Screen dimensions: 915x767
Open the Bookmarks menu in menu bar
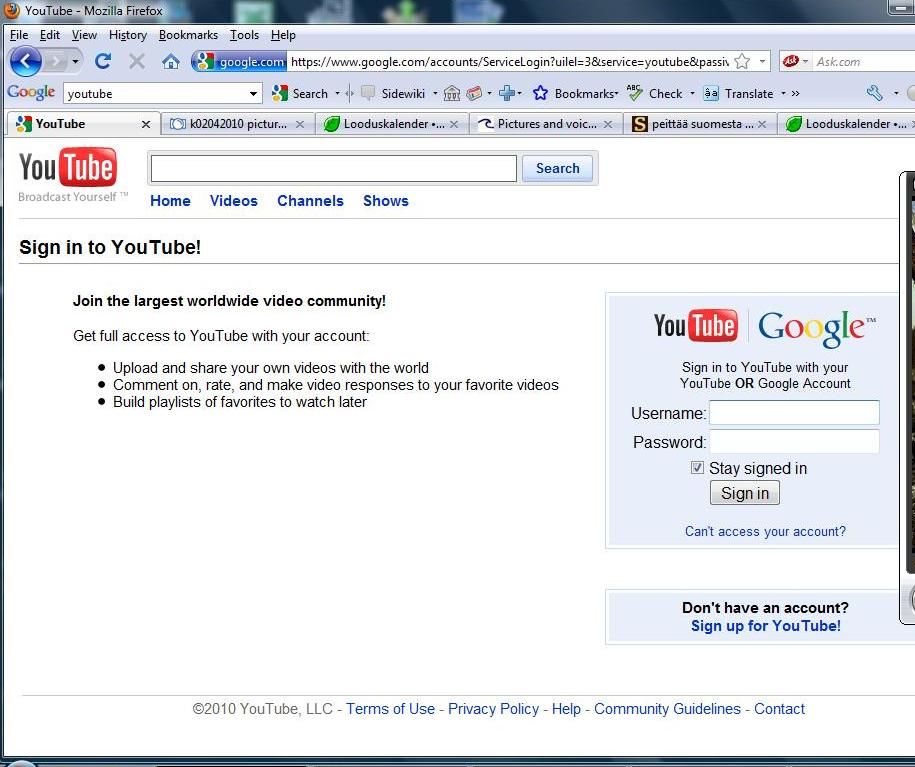point(188,35)
